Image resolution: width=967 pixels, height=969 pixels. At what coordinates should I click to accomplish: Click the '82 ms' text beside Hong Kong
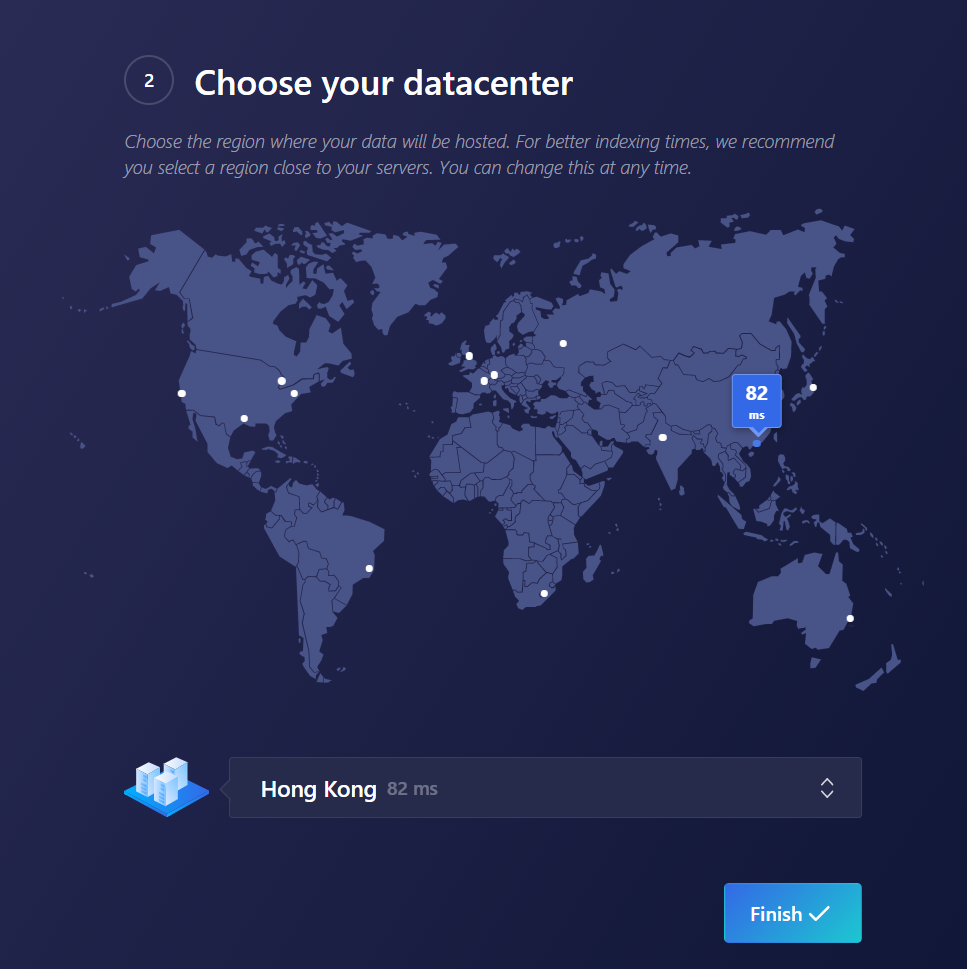(412, 789)
